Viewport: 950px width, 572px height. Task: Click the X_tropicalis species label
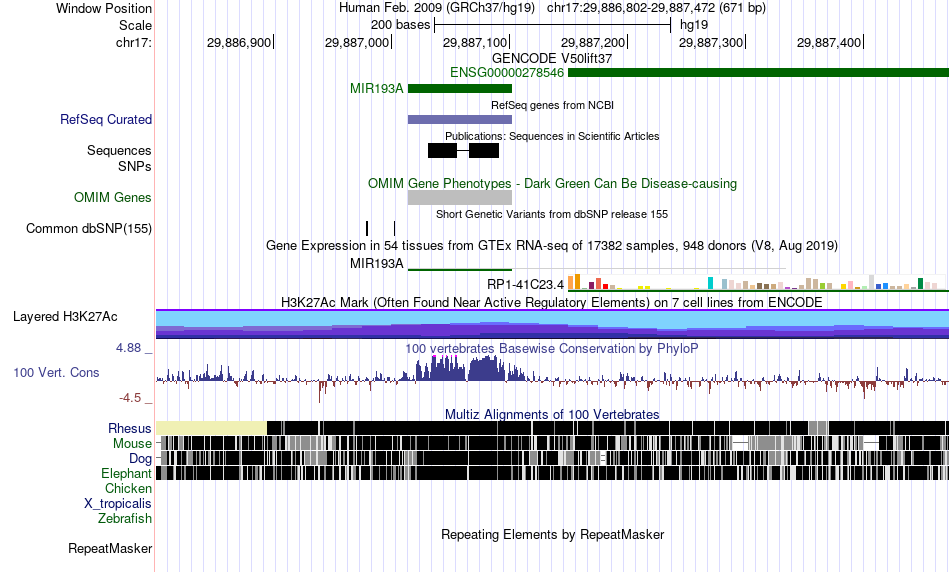(118, 504)
